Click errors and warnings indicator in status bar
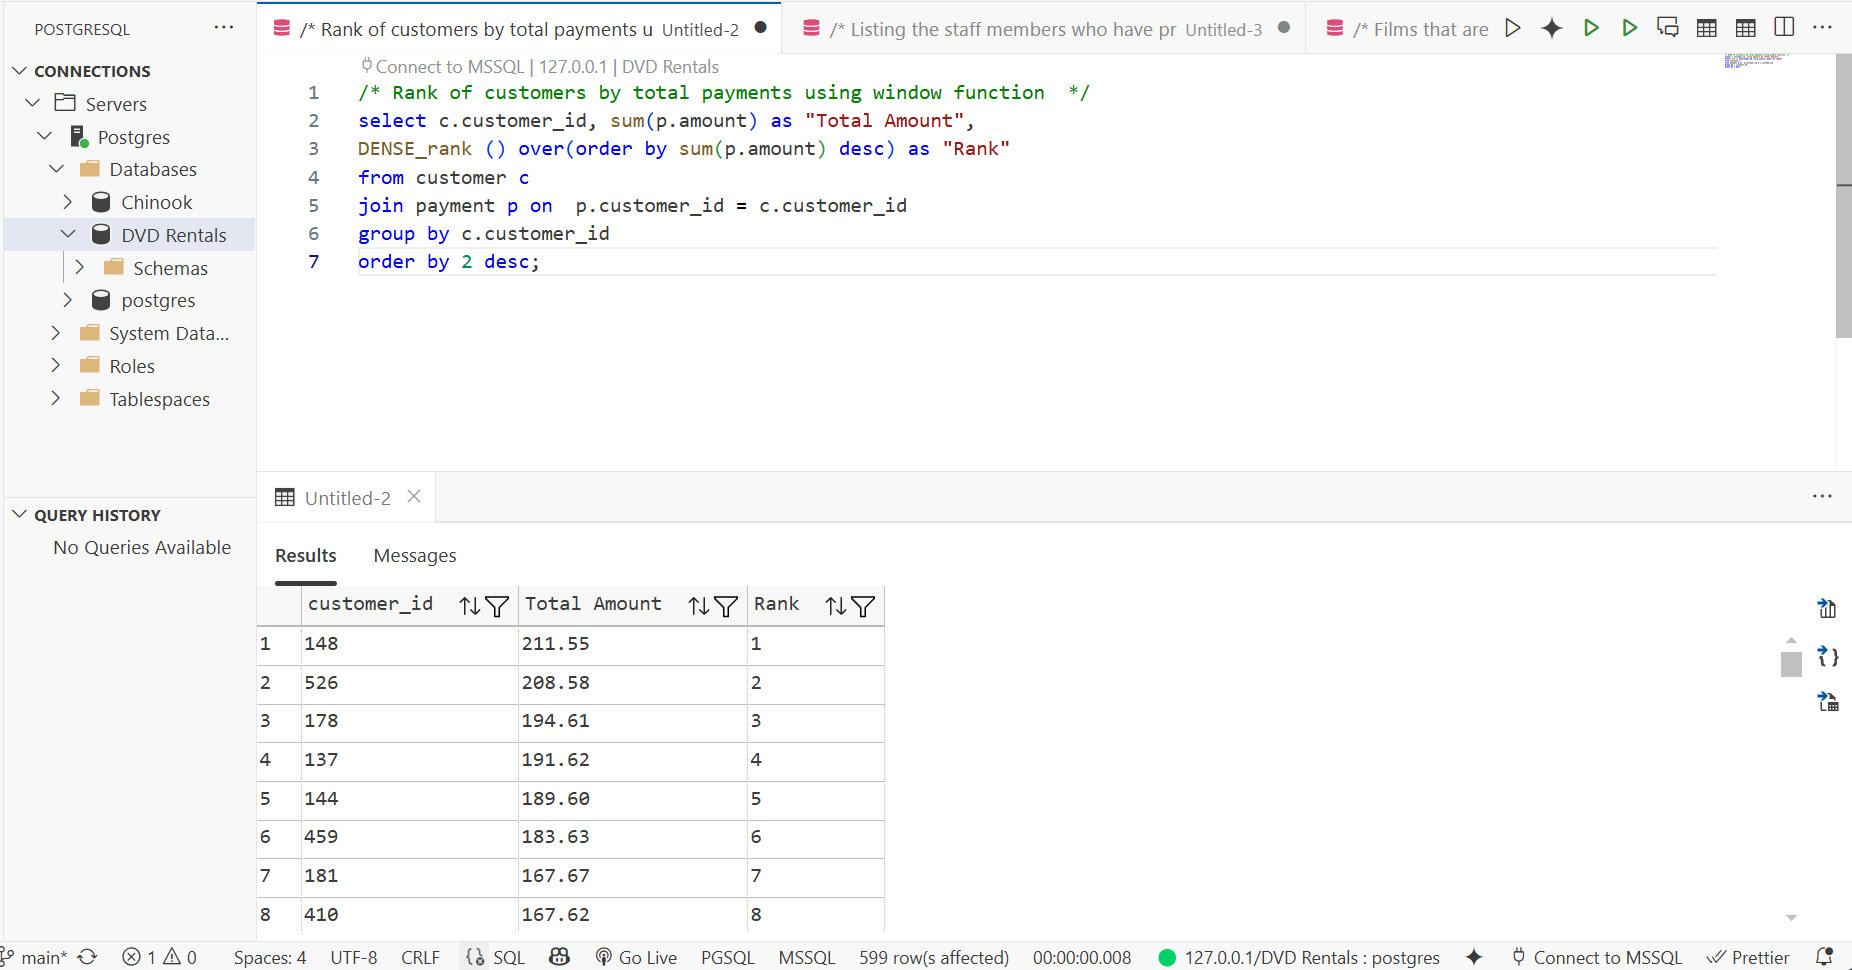 pos(160,957)
